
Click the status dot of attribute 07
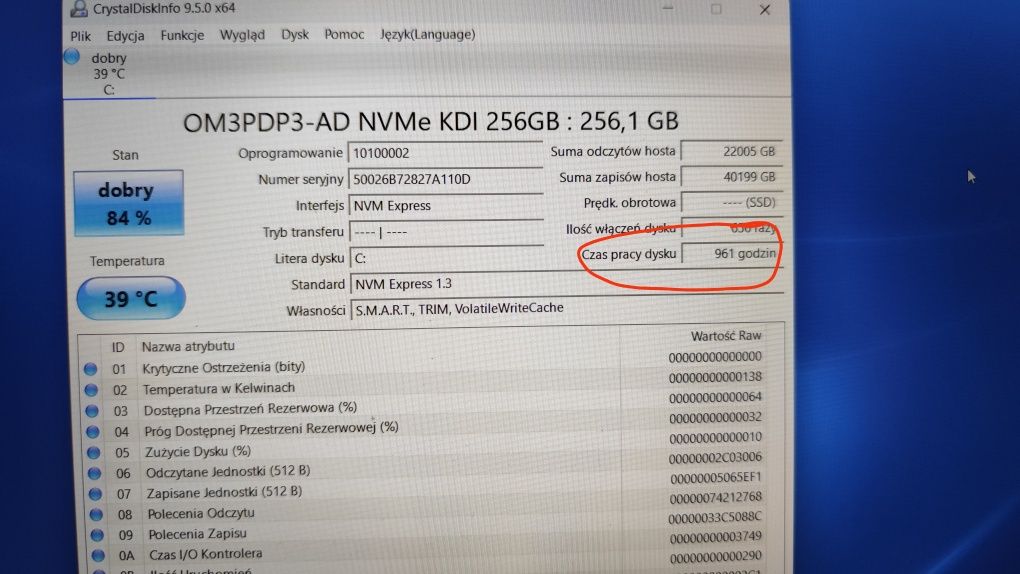95,494
